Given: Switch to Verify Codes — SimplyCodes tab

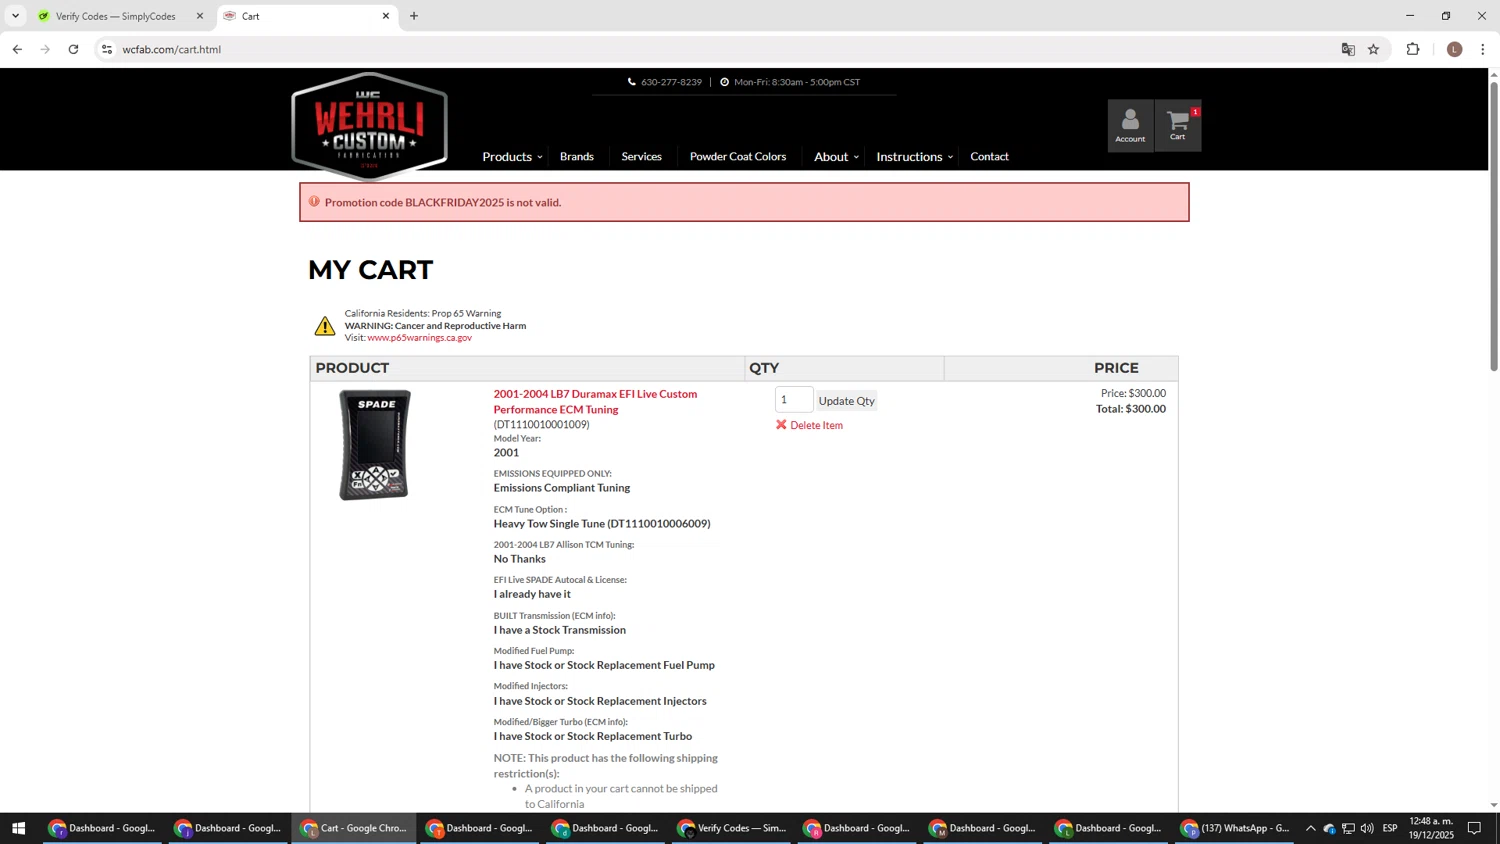Looking at the screenshot, I should [118, 16].
